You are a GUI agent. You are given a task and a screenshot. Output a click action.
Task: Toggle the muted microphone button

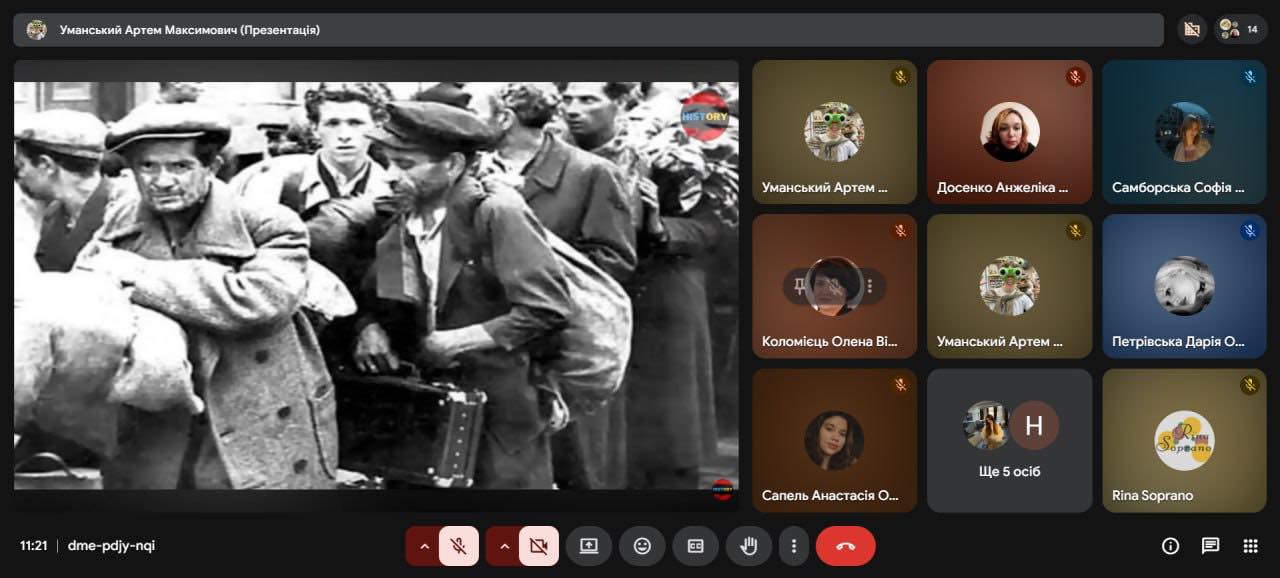point(459,546)
